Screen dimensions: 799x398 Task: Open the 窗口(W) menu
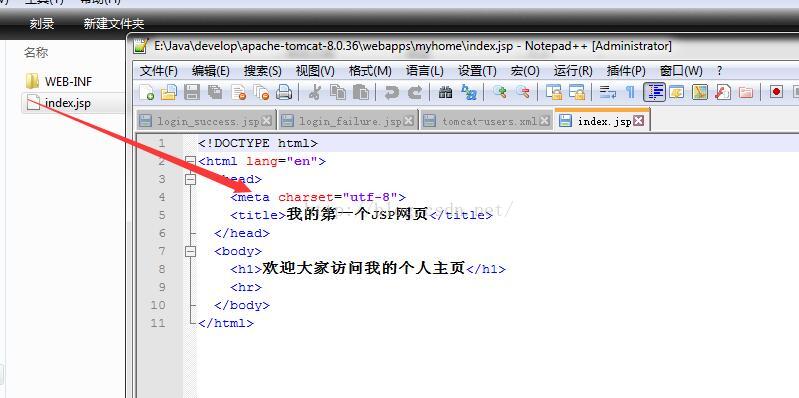pos(681,71)
